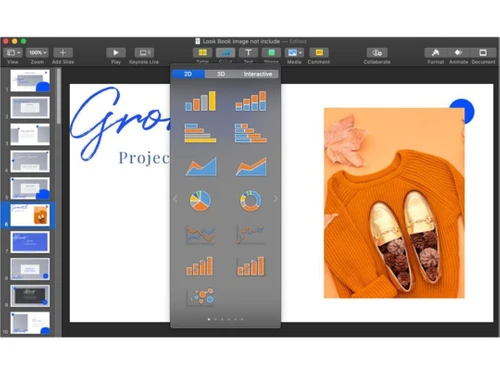The width and height of the screenshot is (500, 375).
Task: Select slide 5 thumbnail
Action: tap(30, 188)
